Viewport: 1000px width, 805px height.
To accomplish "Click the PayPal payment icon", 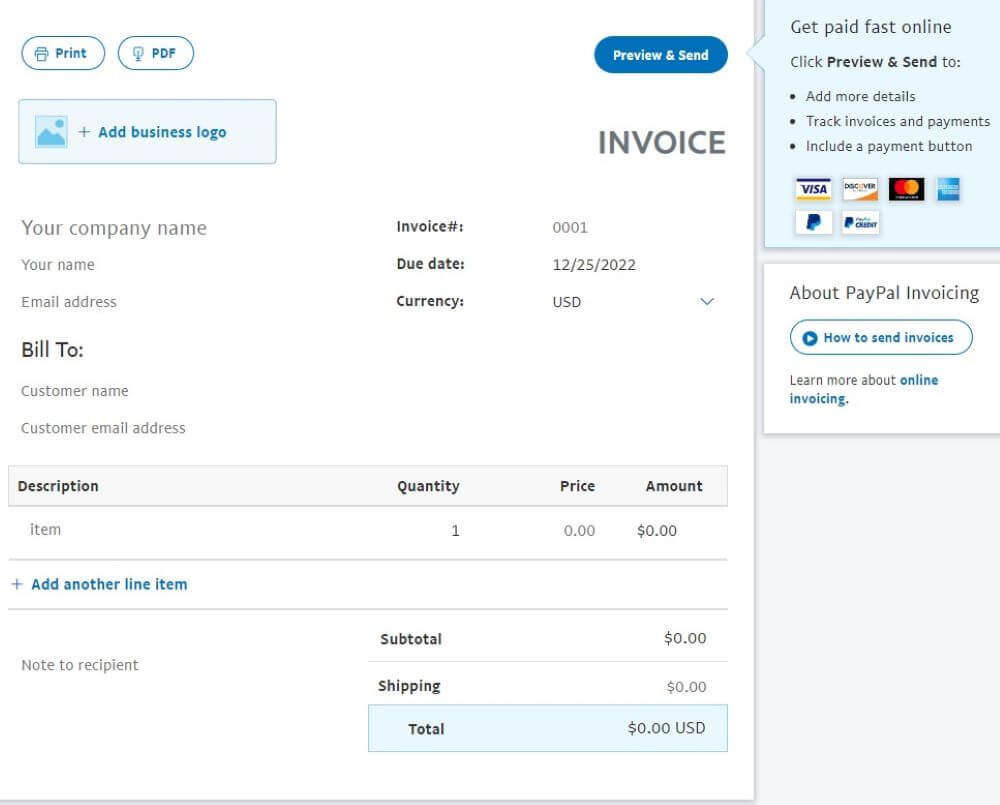I will 813,222.
